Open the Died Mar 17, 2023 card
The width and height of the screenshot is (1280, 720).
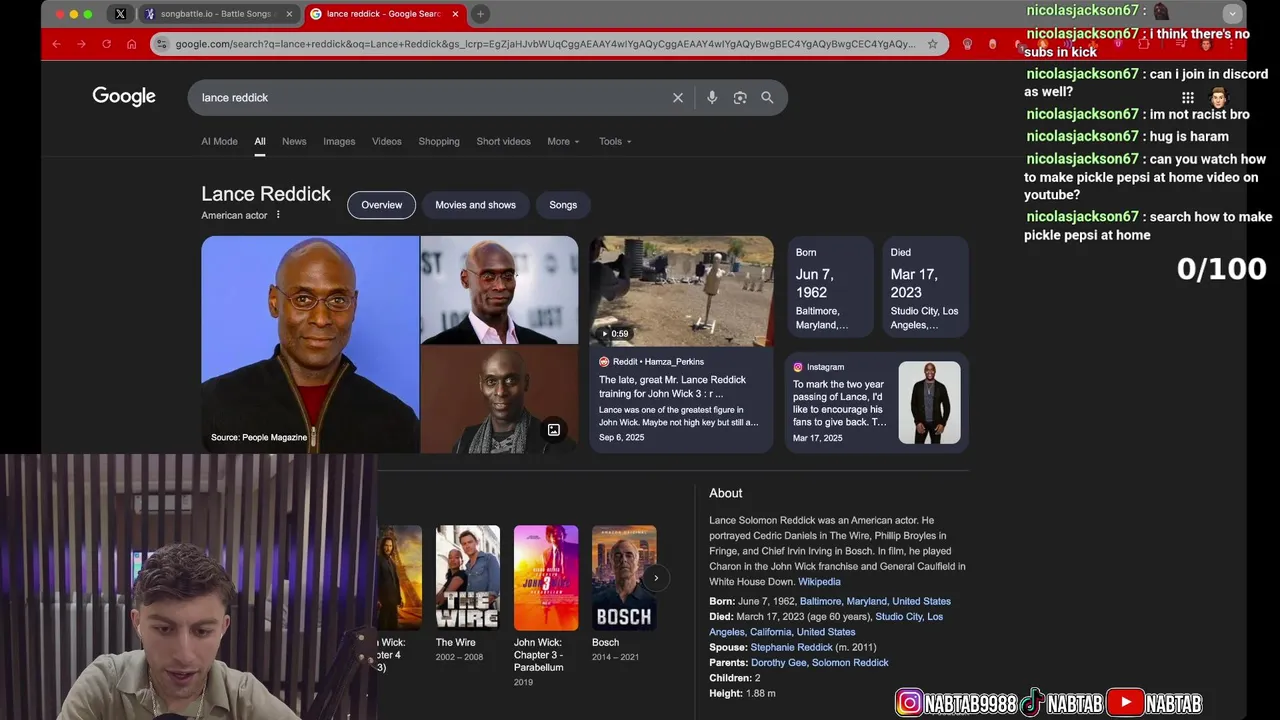[925, 287]
